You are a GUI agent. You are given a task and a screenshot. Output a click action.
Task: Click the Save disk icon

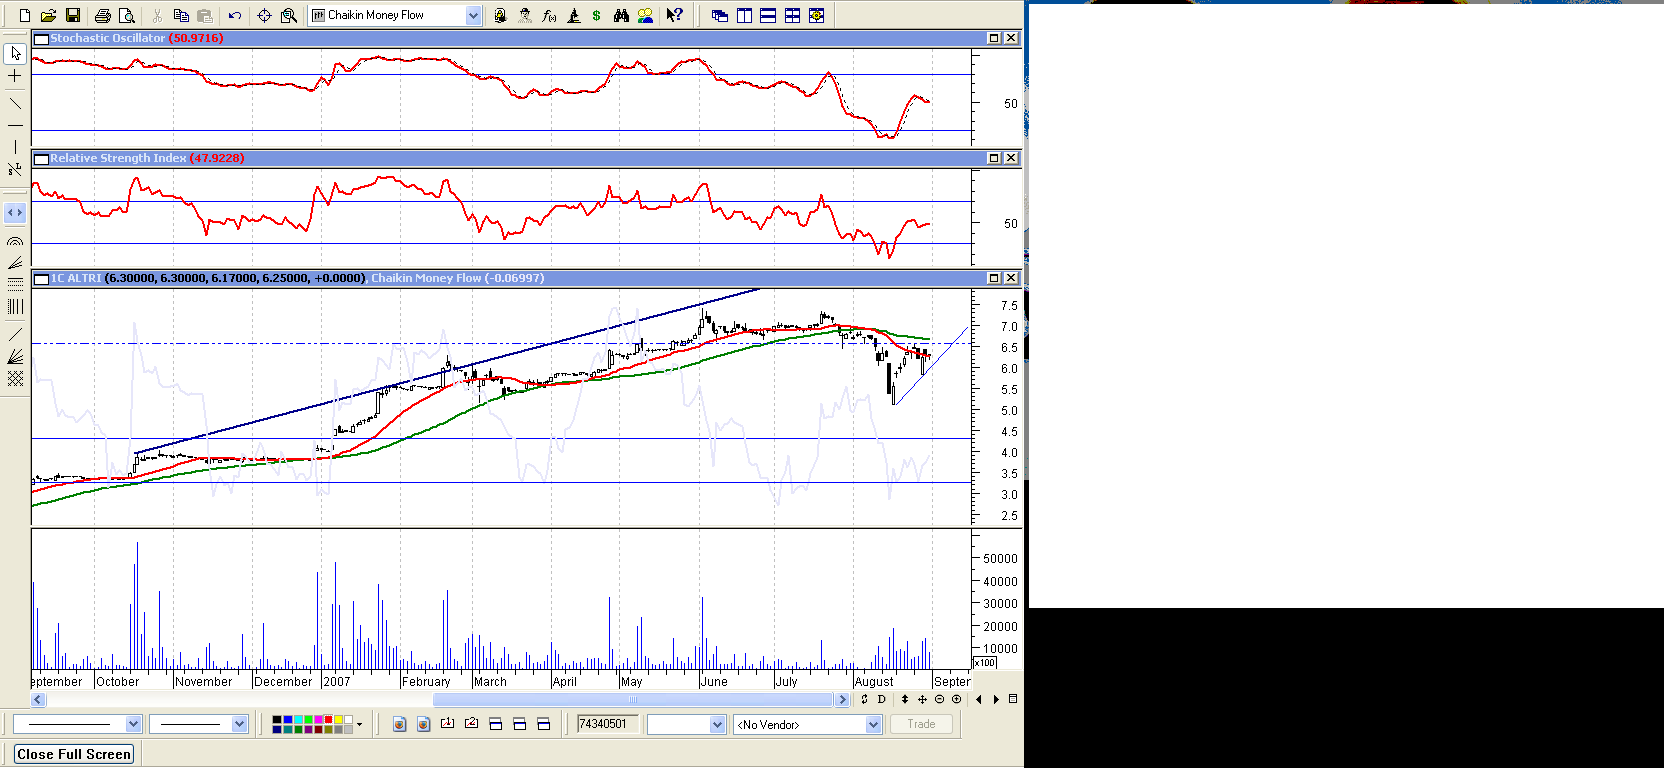coord(73,15)
